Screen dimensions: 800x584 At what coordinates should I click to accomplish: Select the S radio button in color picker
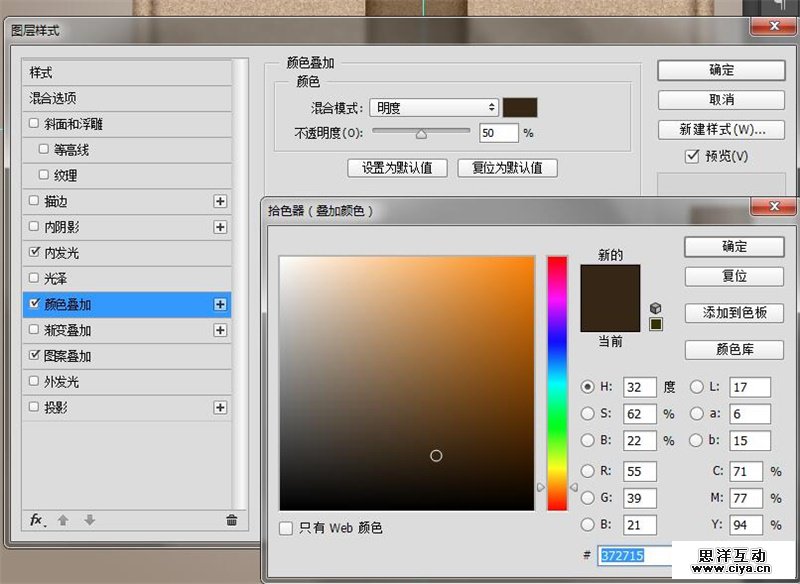click(x=590, y=414)
